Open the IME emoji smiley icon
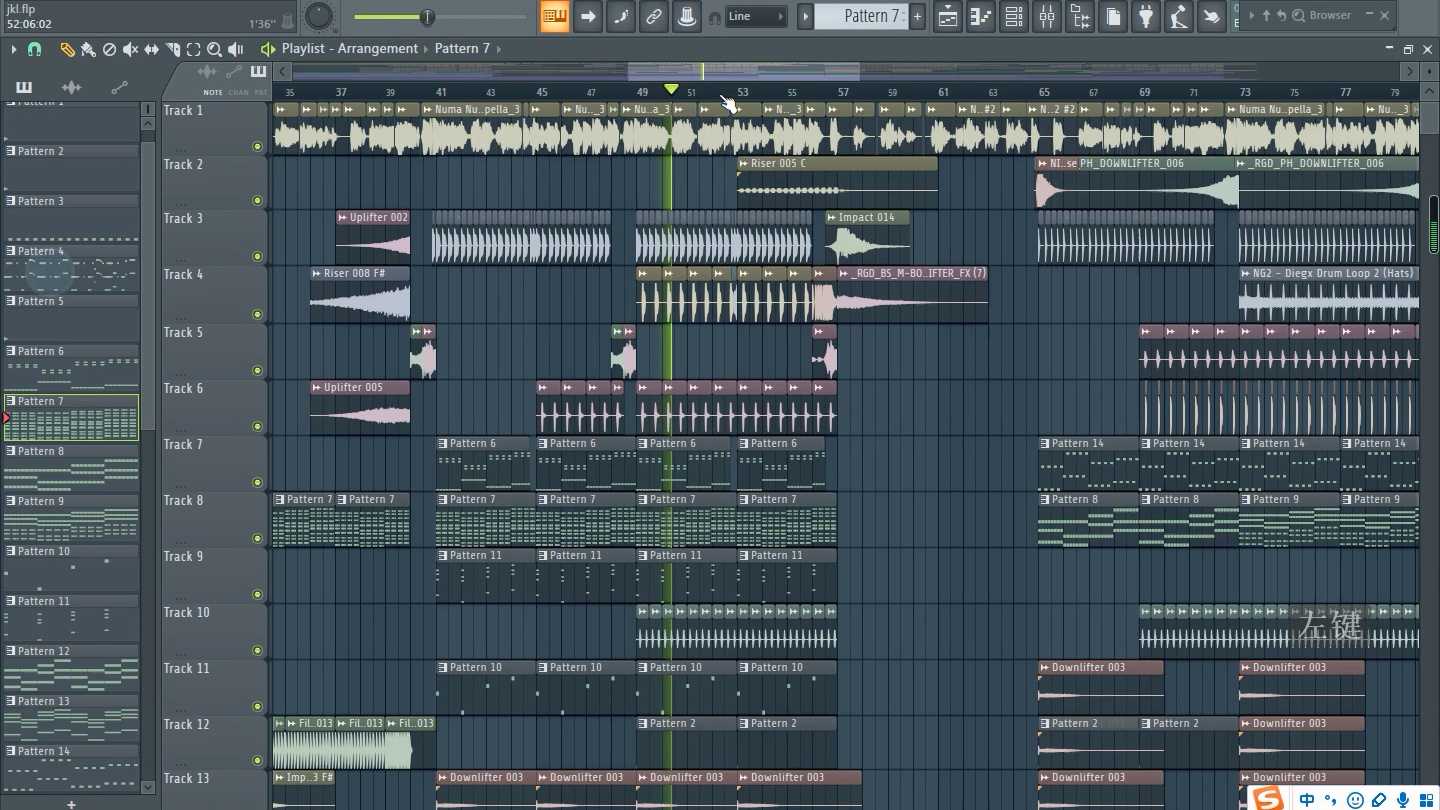This screenshot has height=810, width=1440. tap(1356, 799)
